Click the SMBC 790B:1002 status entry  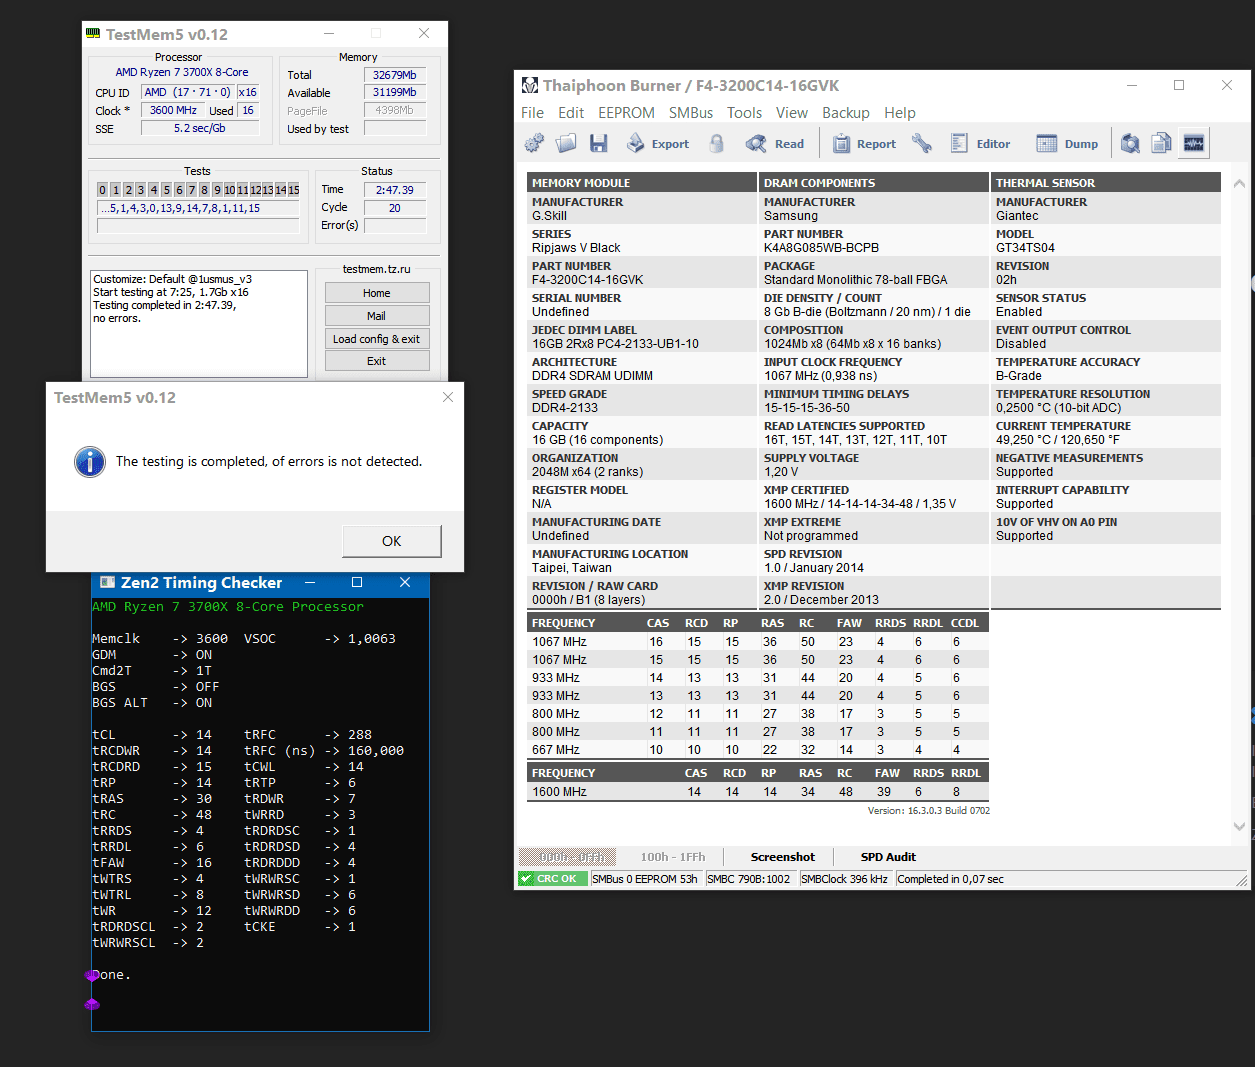coord(749,879)
